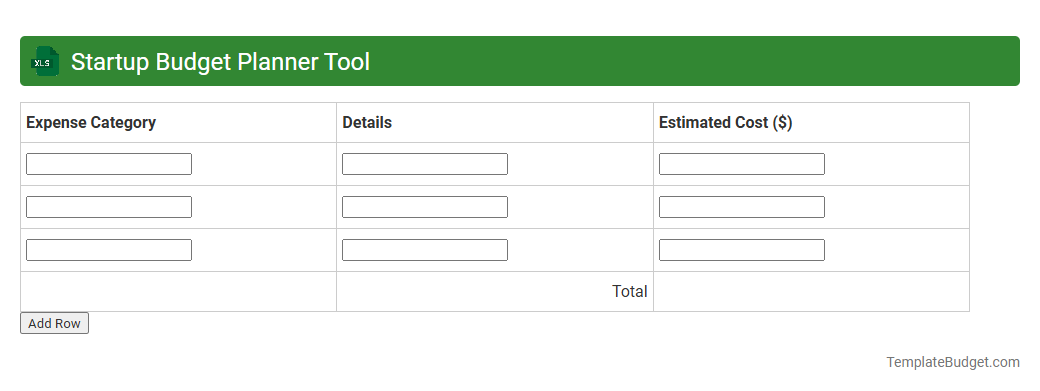Click the XLS spreadsheet icon in header

[44, 62]
